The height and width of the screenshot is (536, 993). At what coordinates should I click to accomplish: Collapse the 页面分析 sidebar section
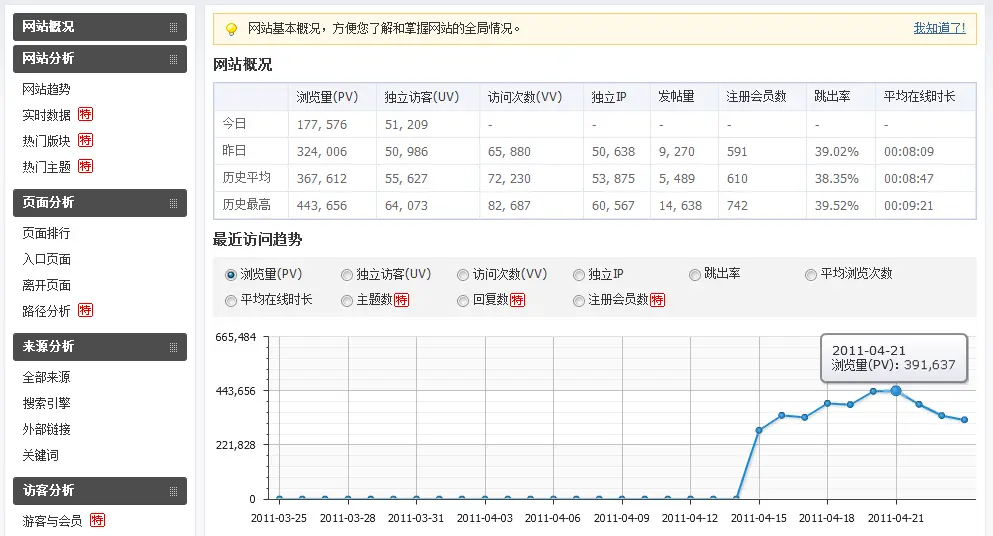174,203
